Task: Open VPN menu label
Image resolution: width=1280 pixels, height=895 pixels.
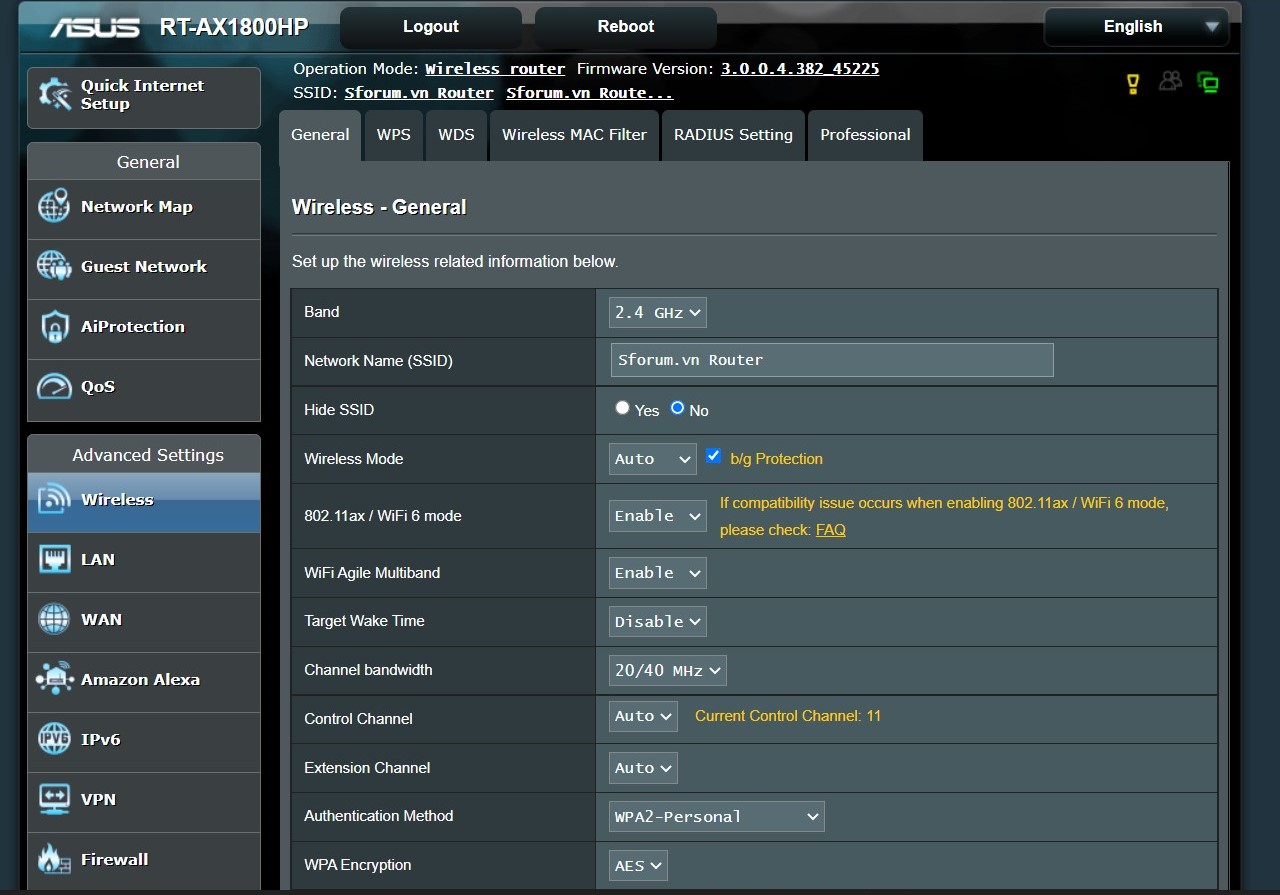Action: pos(98,799)
